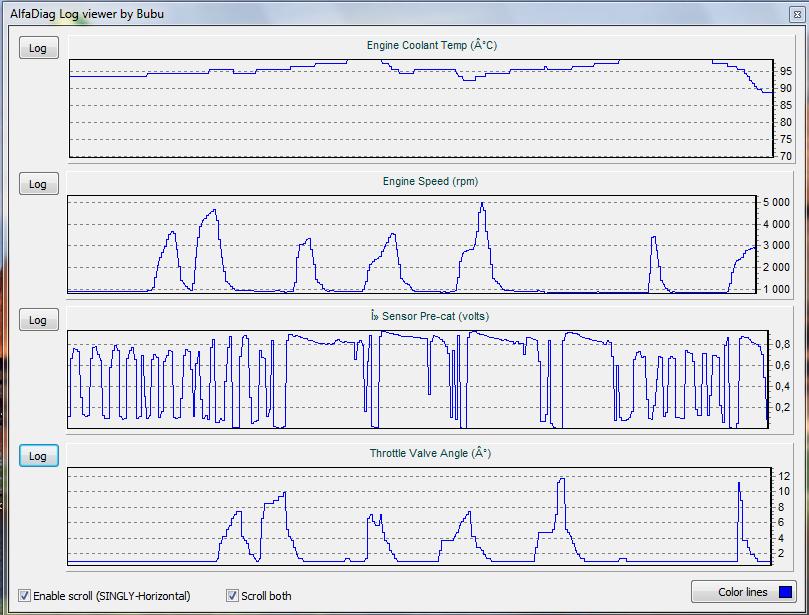This screenshot has height=615, width=809.
Task: Uncheck the Scroll both checkbox
Action: pyautogui.click(x=233, y=595)
